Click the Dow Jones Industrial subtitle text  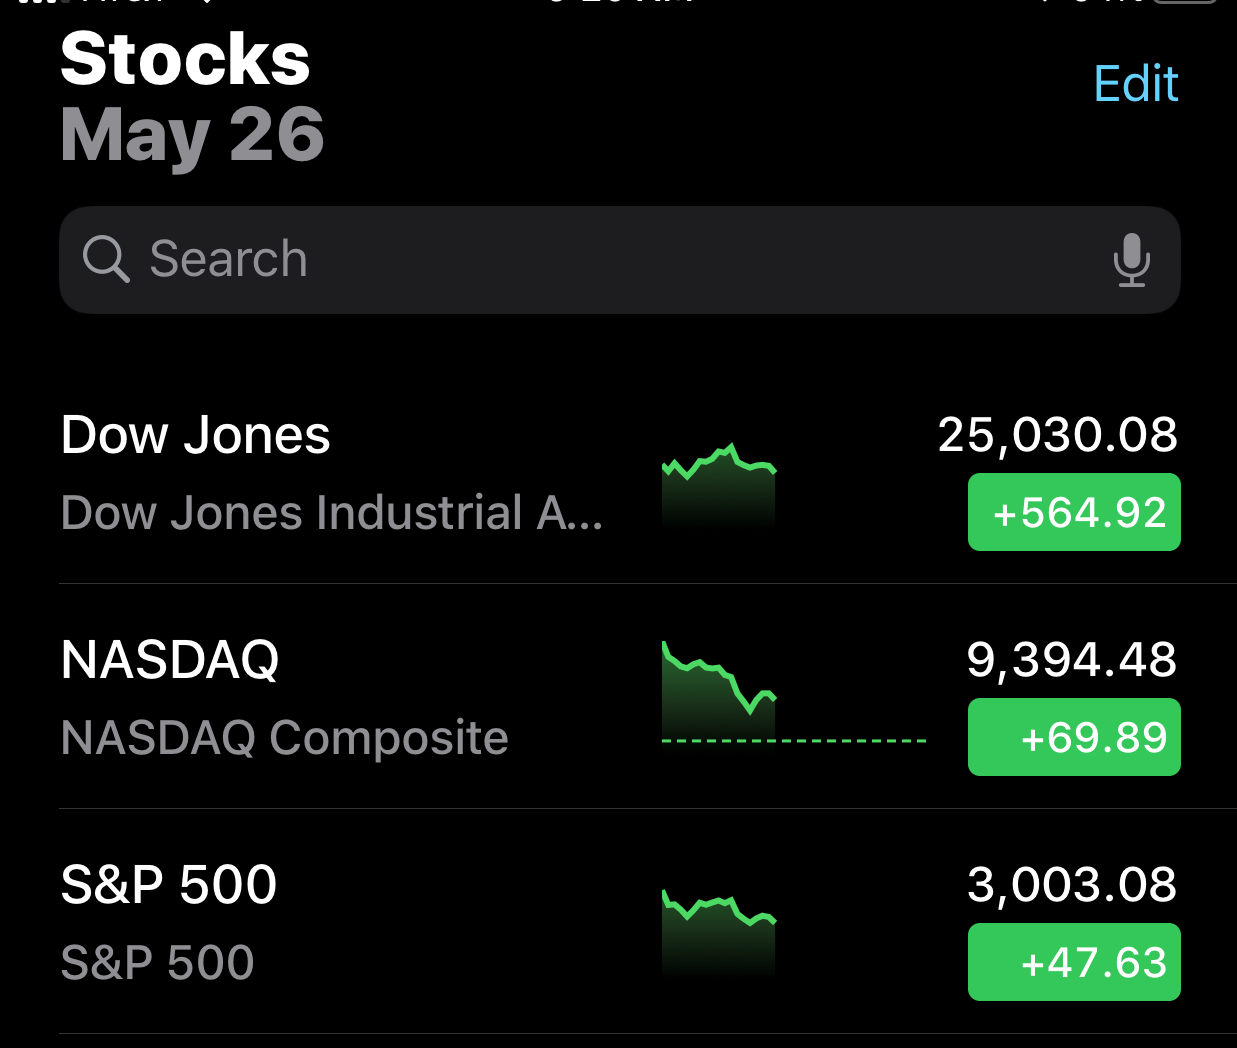pos(331,514)
